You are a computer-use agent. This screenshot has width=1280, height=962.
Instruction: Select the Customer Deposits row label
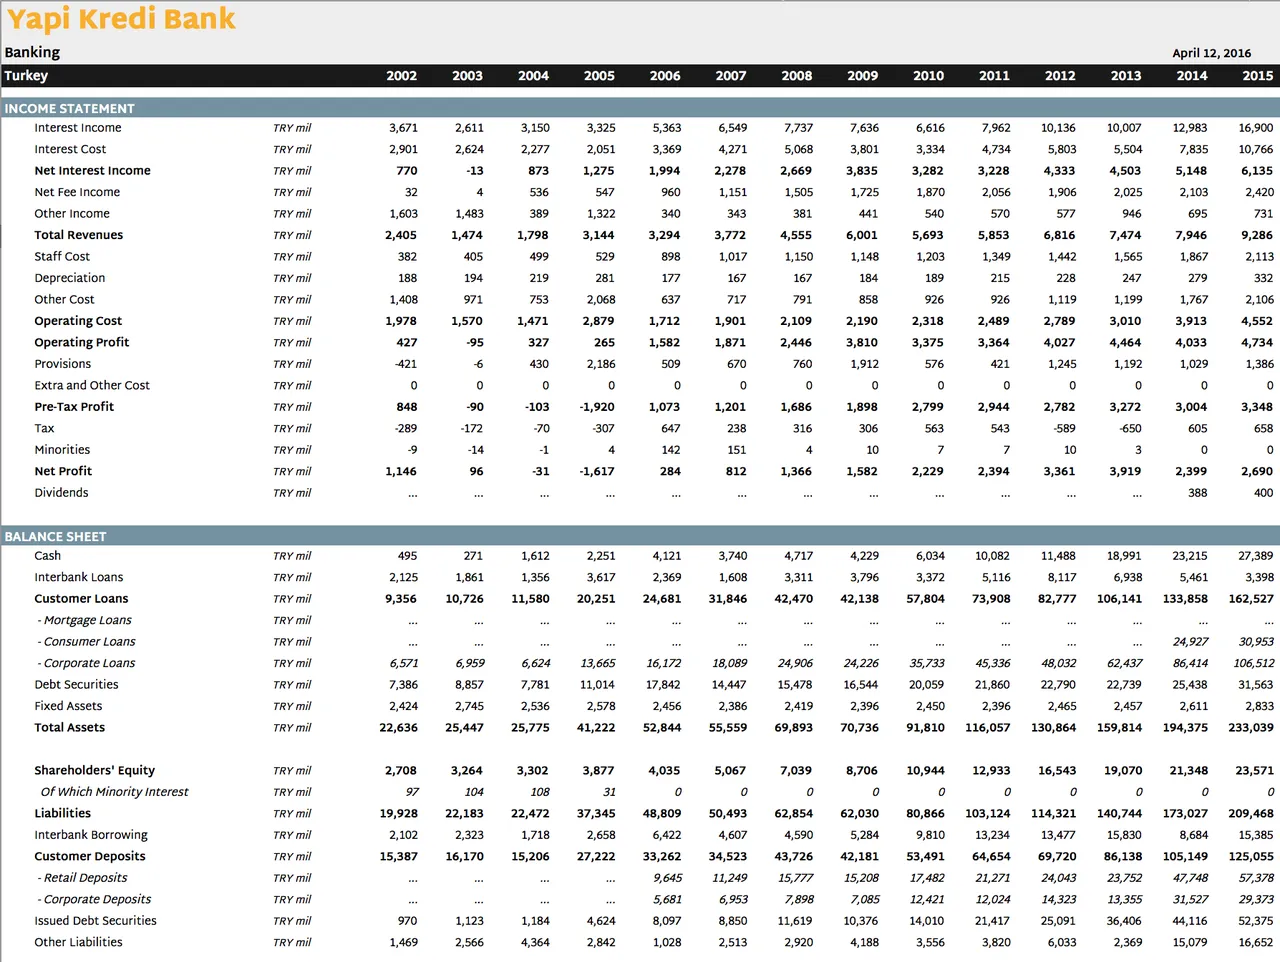[90, 857]
